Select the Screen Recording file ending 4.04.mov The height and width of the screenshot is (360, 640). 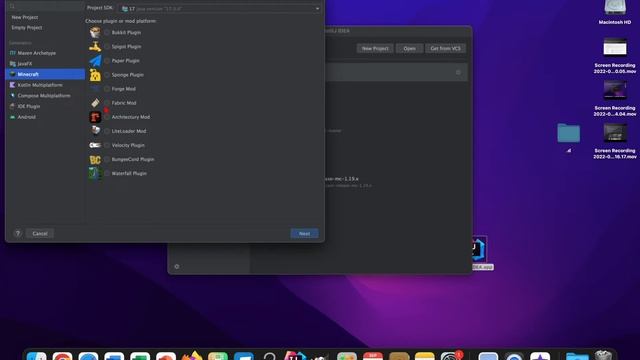(x=615, y=99)
